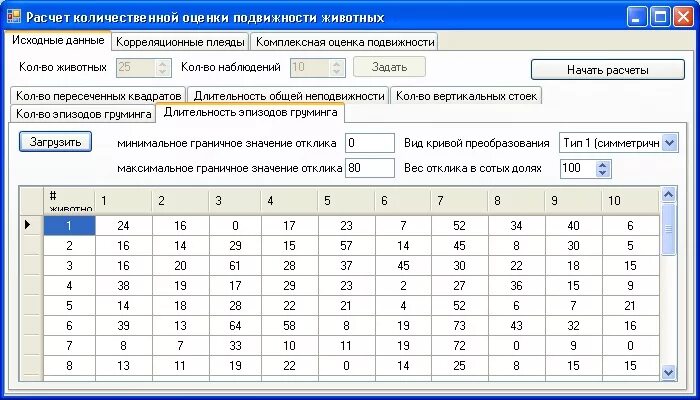Select Кол-во вертикальных стоек tab

click(466, 96)
